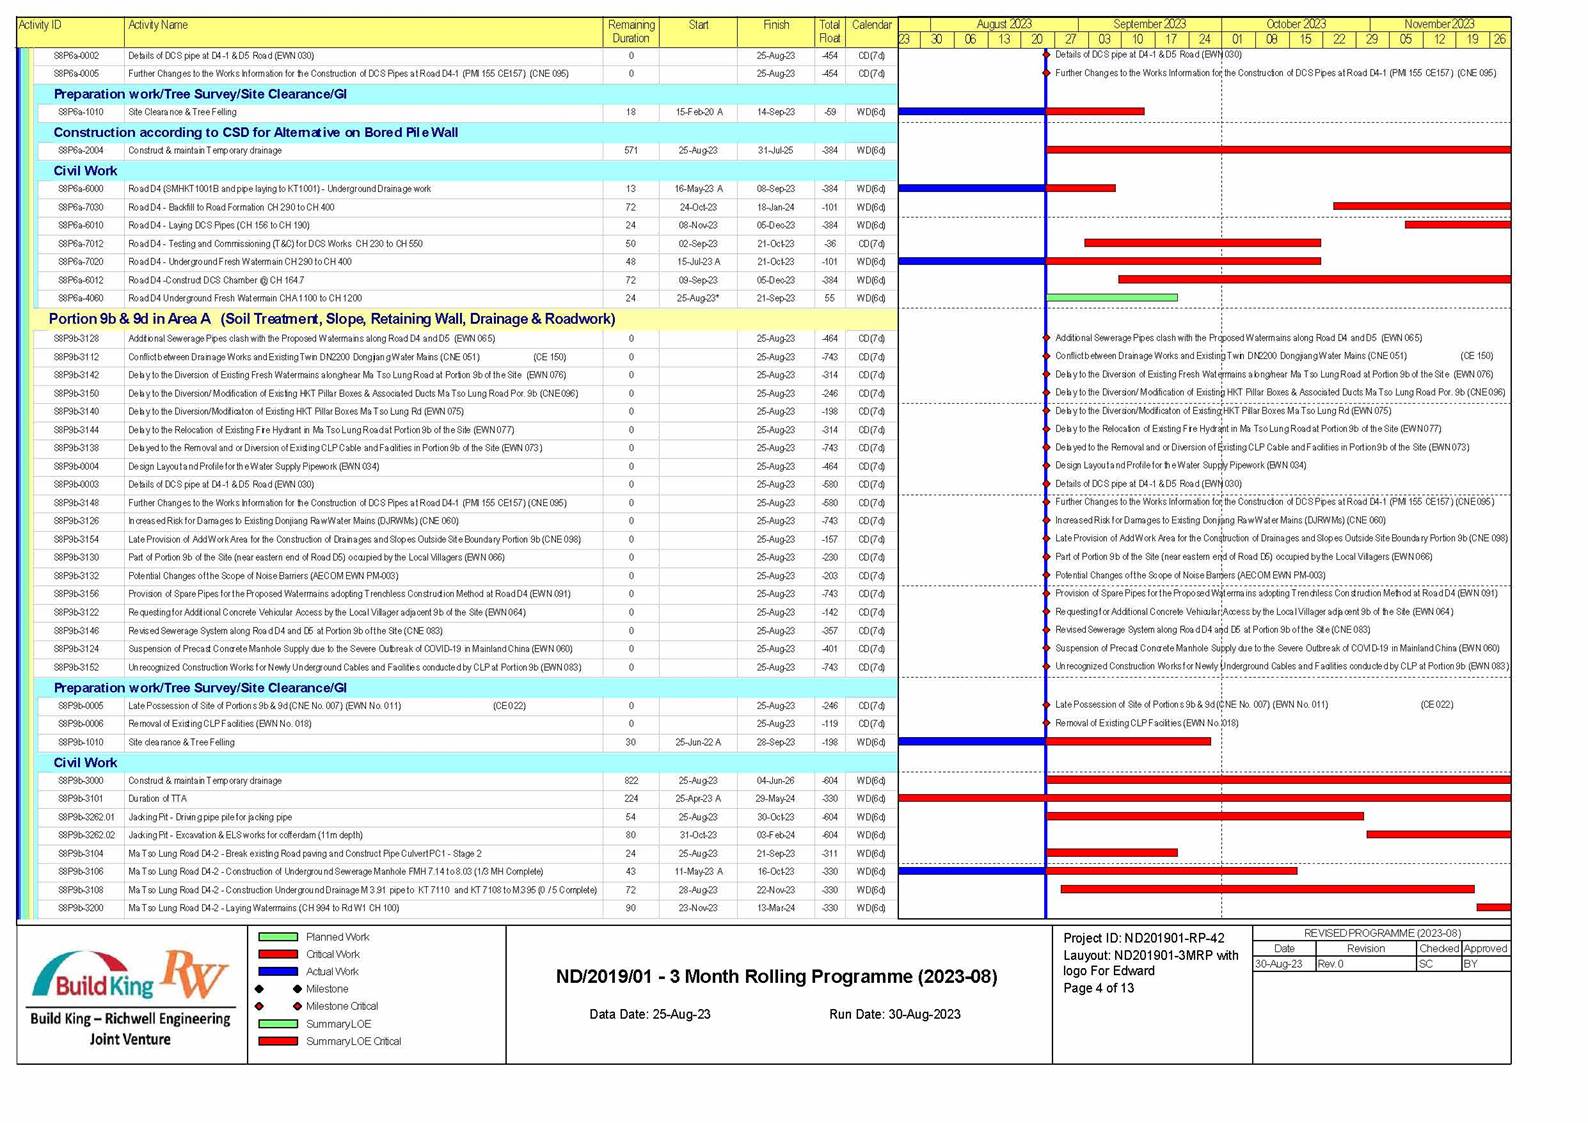Select activity ID S8P9b-3124
1588x1123 pixels.
(77, 649)
